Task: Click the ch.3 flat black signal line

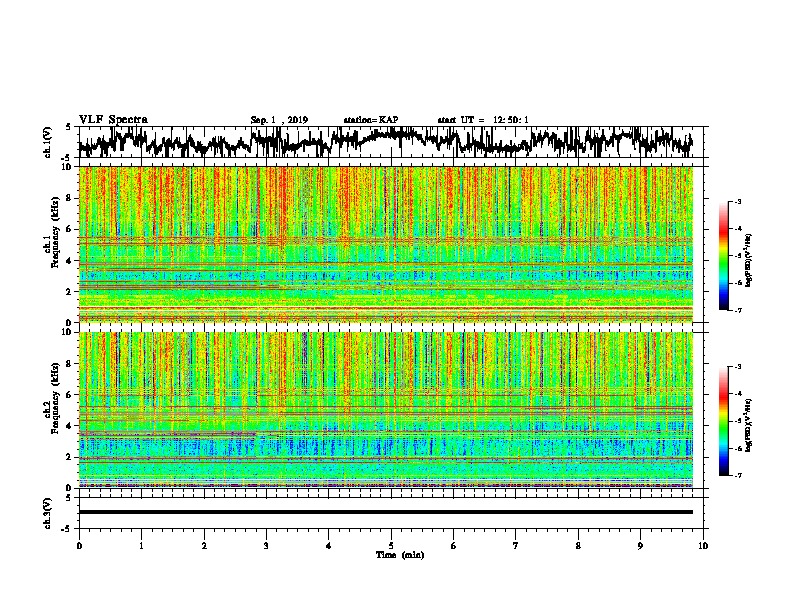Action: [x=386, y=512]
